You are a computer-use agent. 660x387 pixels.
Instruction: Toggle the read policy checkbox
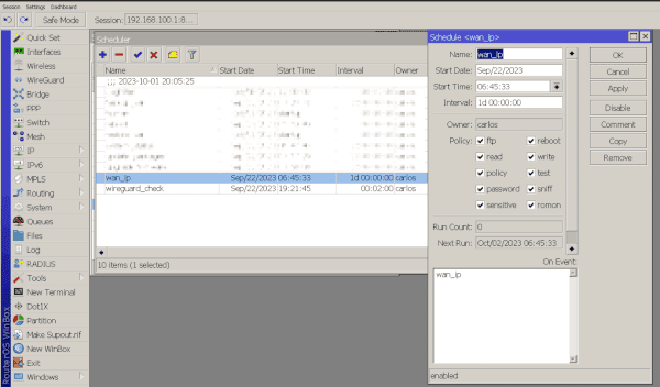click(x=480, y=157)
